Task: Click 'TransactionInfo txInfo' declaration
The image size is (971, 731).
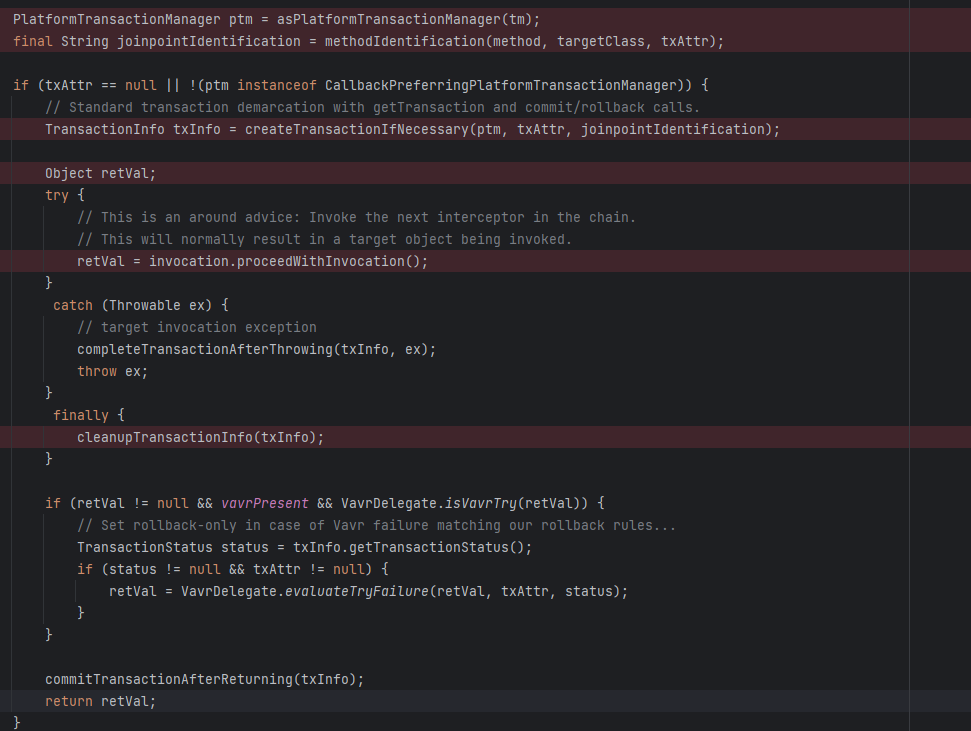Action: pyautogui.click(x=133, y=129)
